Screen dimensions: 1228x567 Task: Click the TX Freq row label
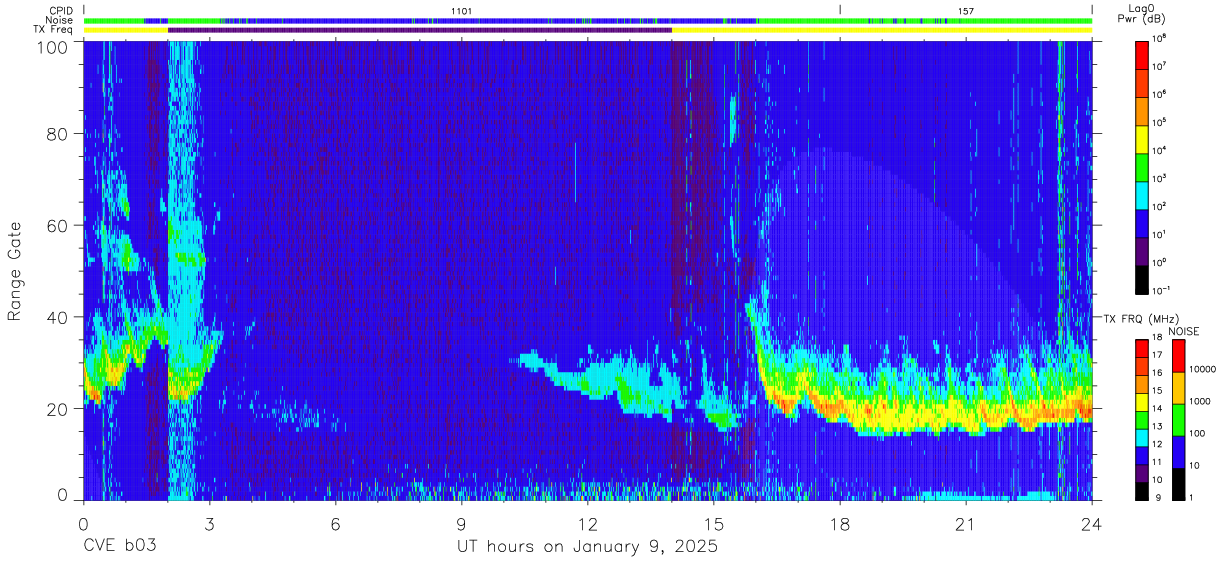click(x=54, y=30)
